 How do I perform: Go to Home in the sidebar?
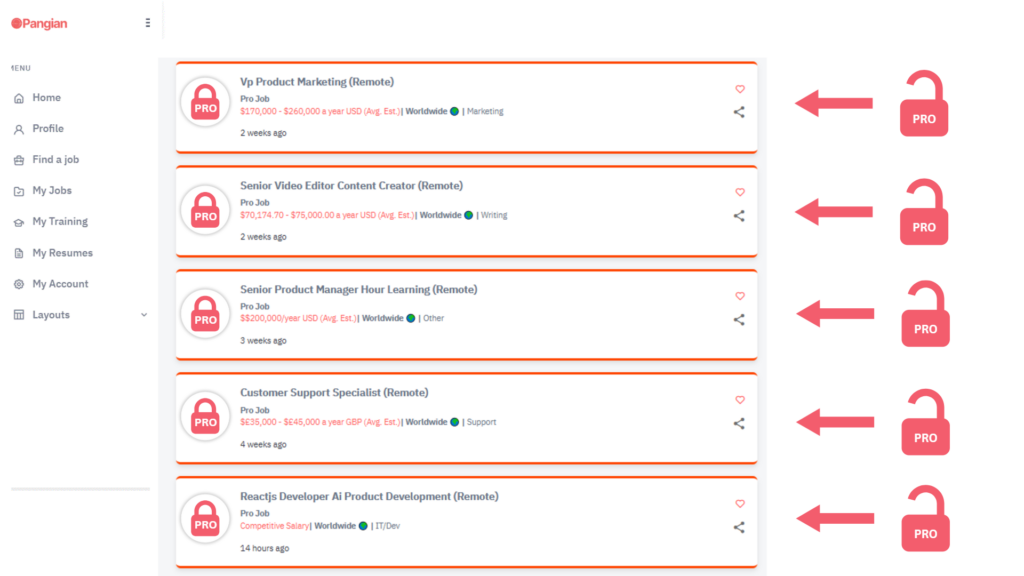click(x=46, y=97)
